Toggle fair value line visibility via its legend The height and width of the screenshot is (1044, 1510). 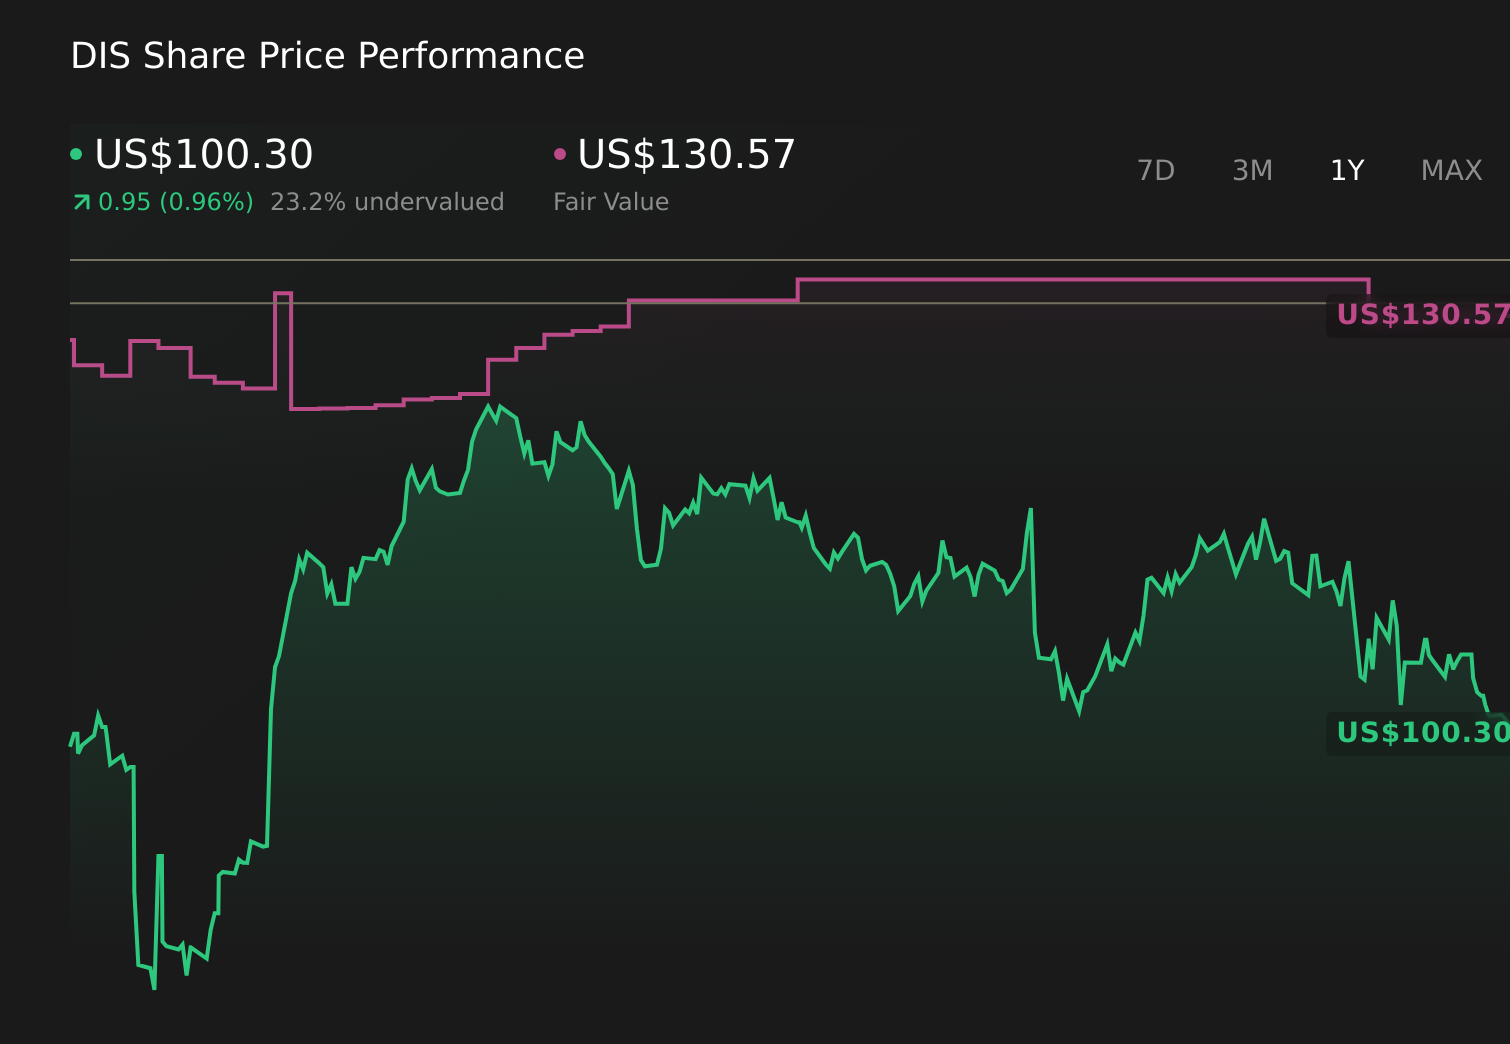[x=562, y=153]
